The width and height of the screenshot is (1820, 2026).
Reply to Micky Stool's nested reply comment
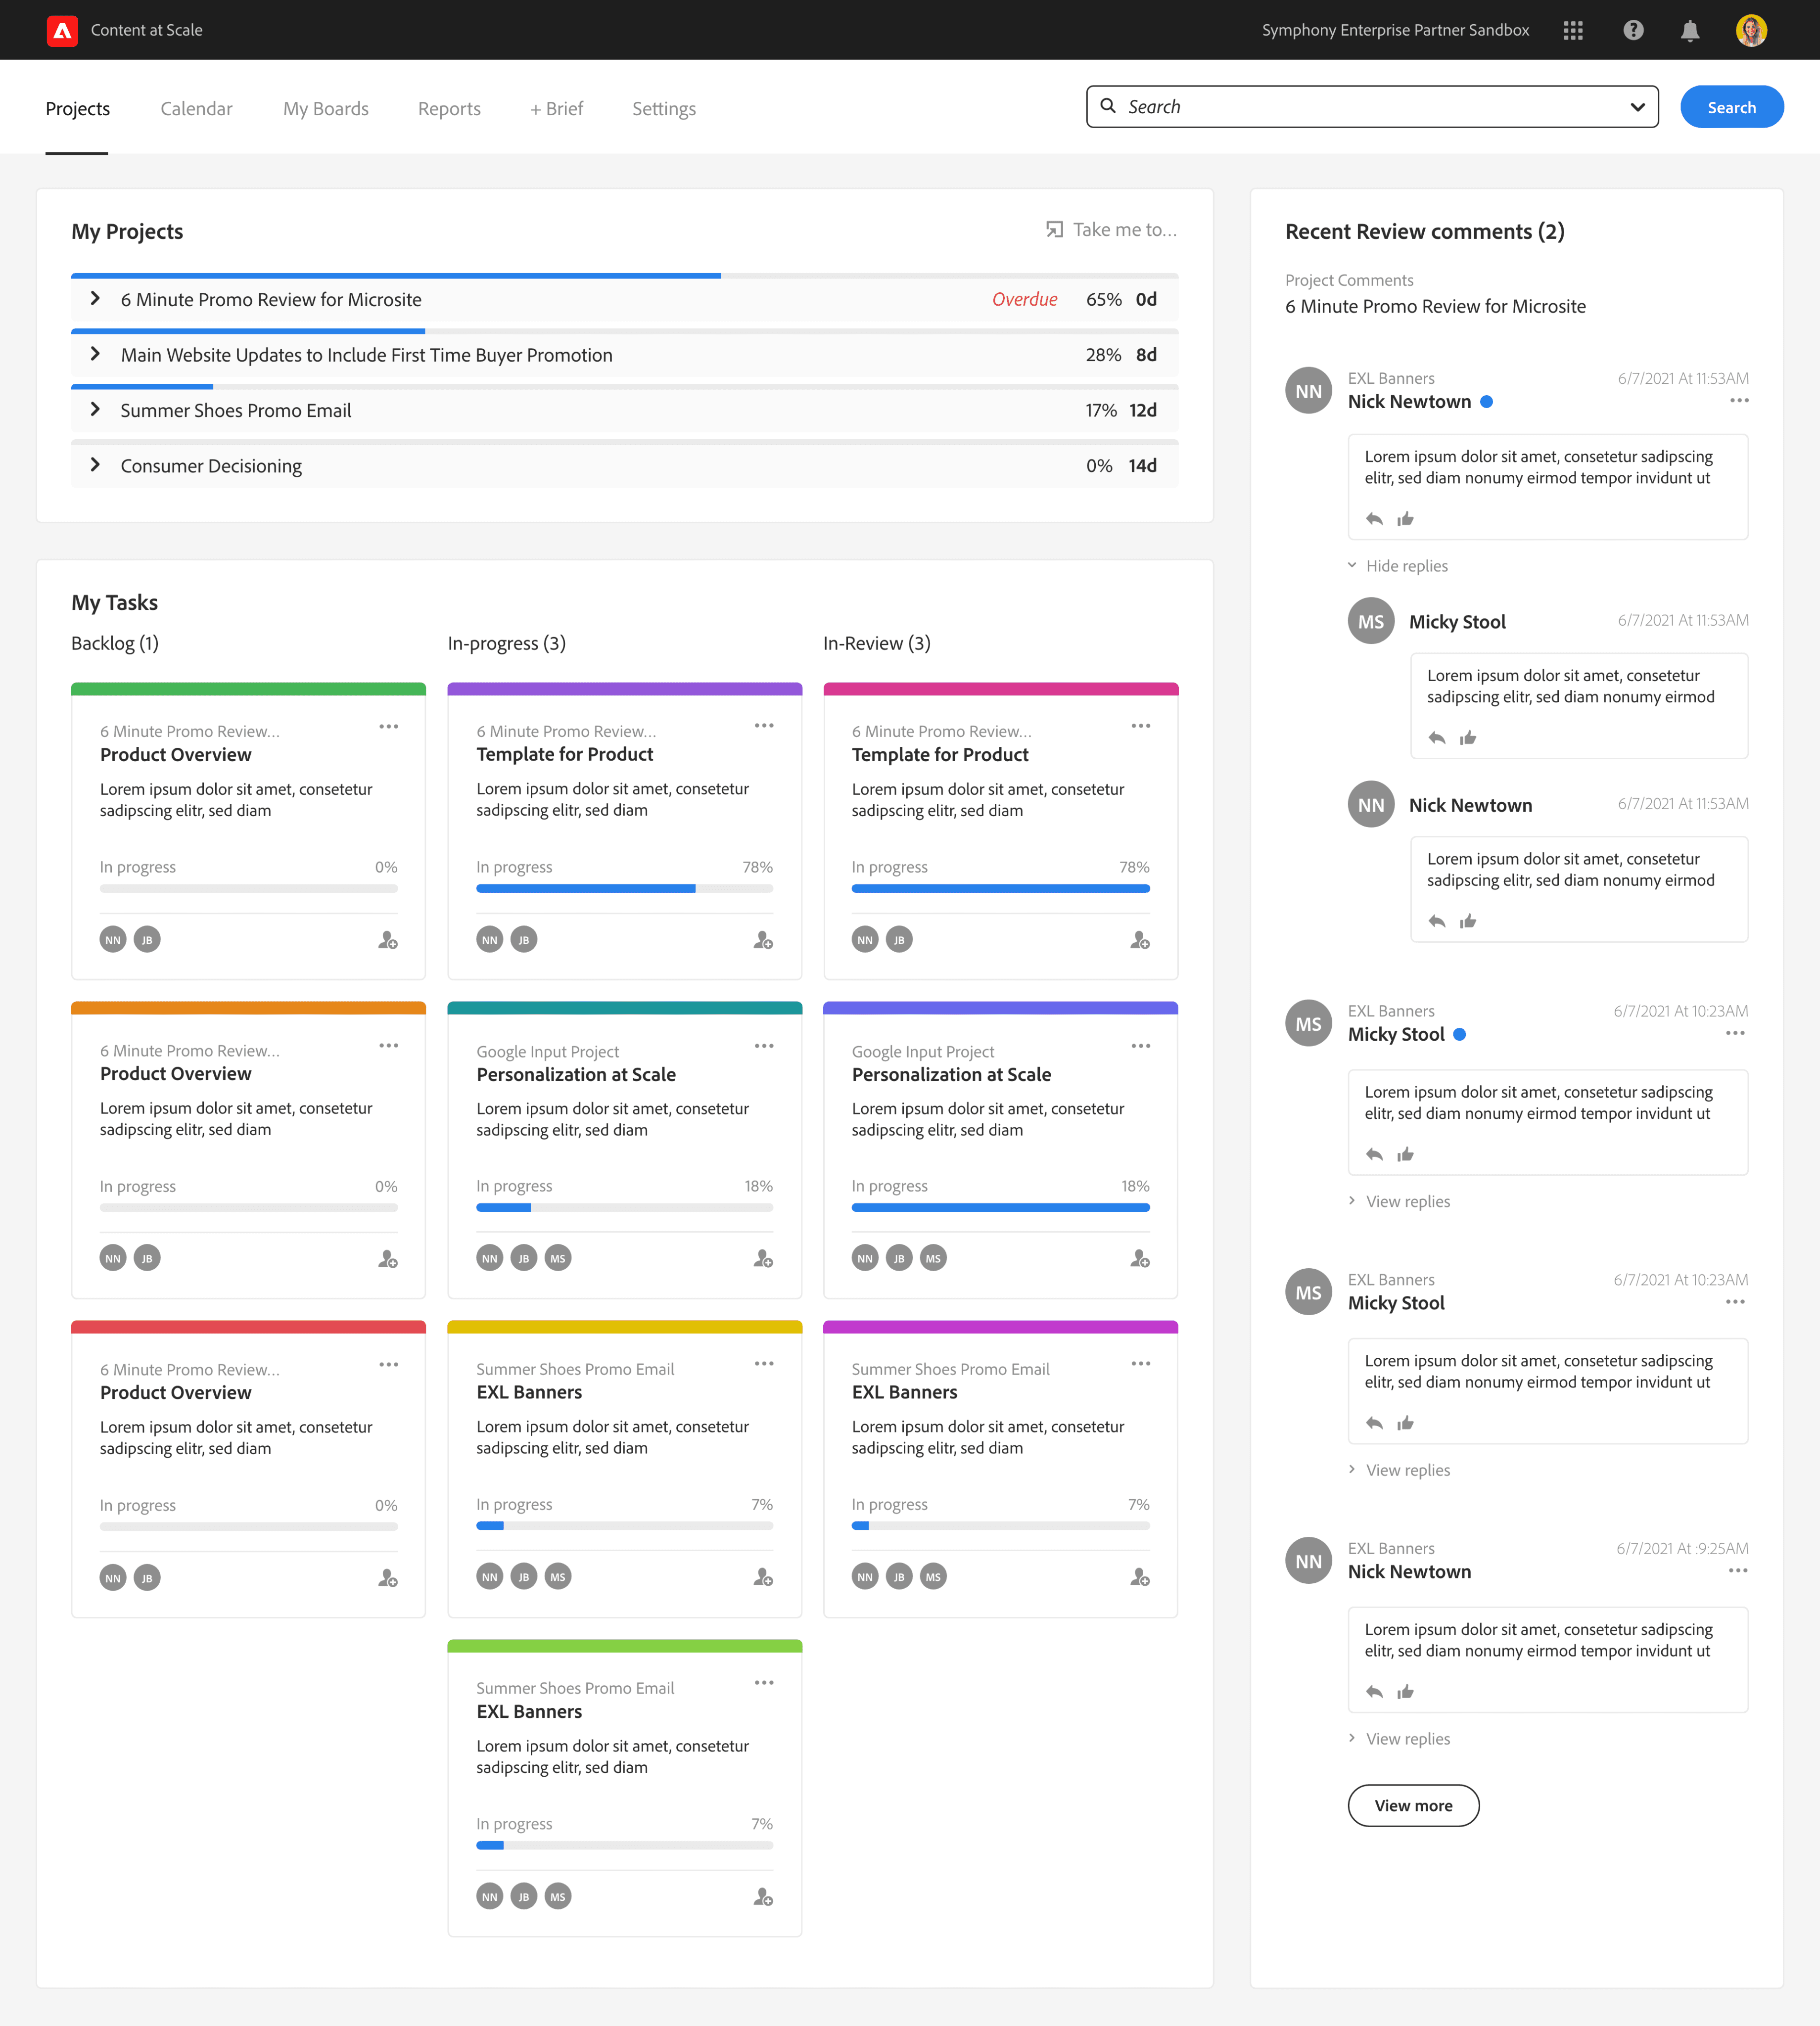pyautogui.click(x=1437, y=738)
